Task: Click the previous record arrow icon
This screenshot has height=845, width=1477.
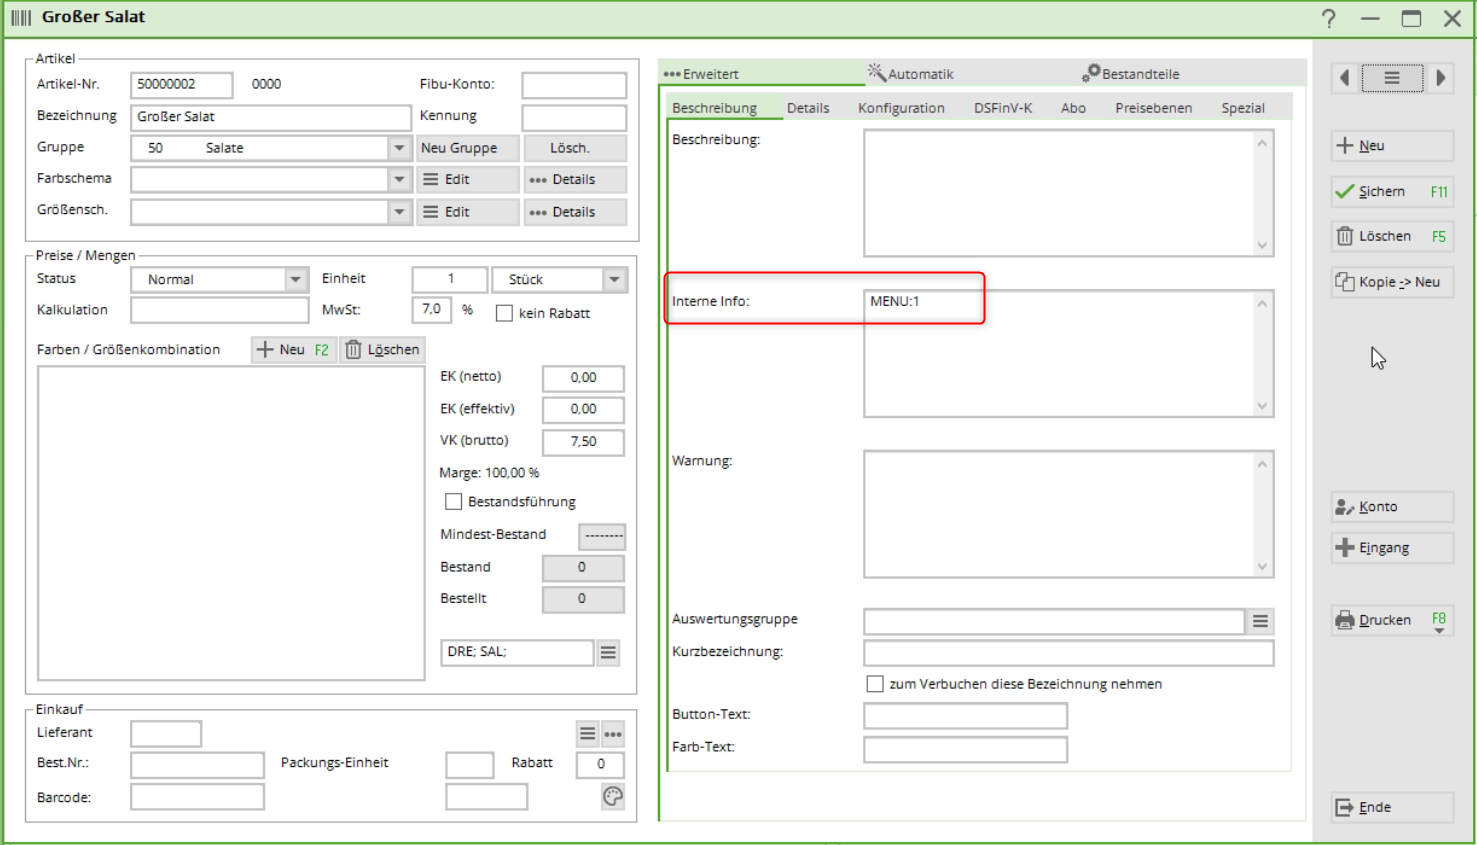Action: (x=1345, y=78)
